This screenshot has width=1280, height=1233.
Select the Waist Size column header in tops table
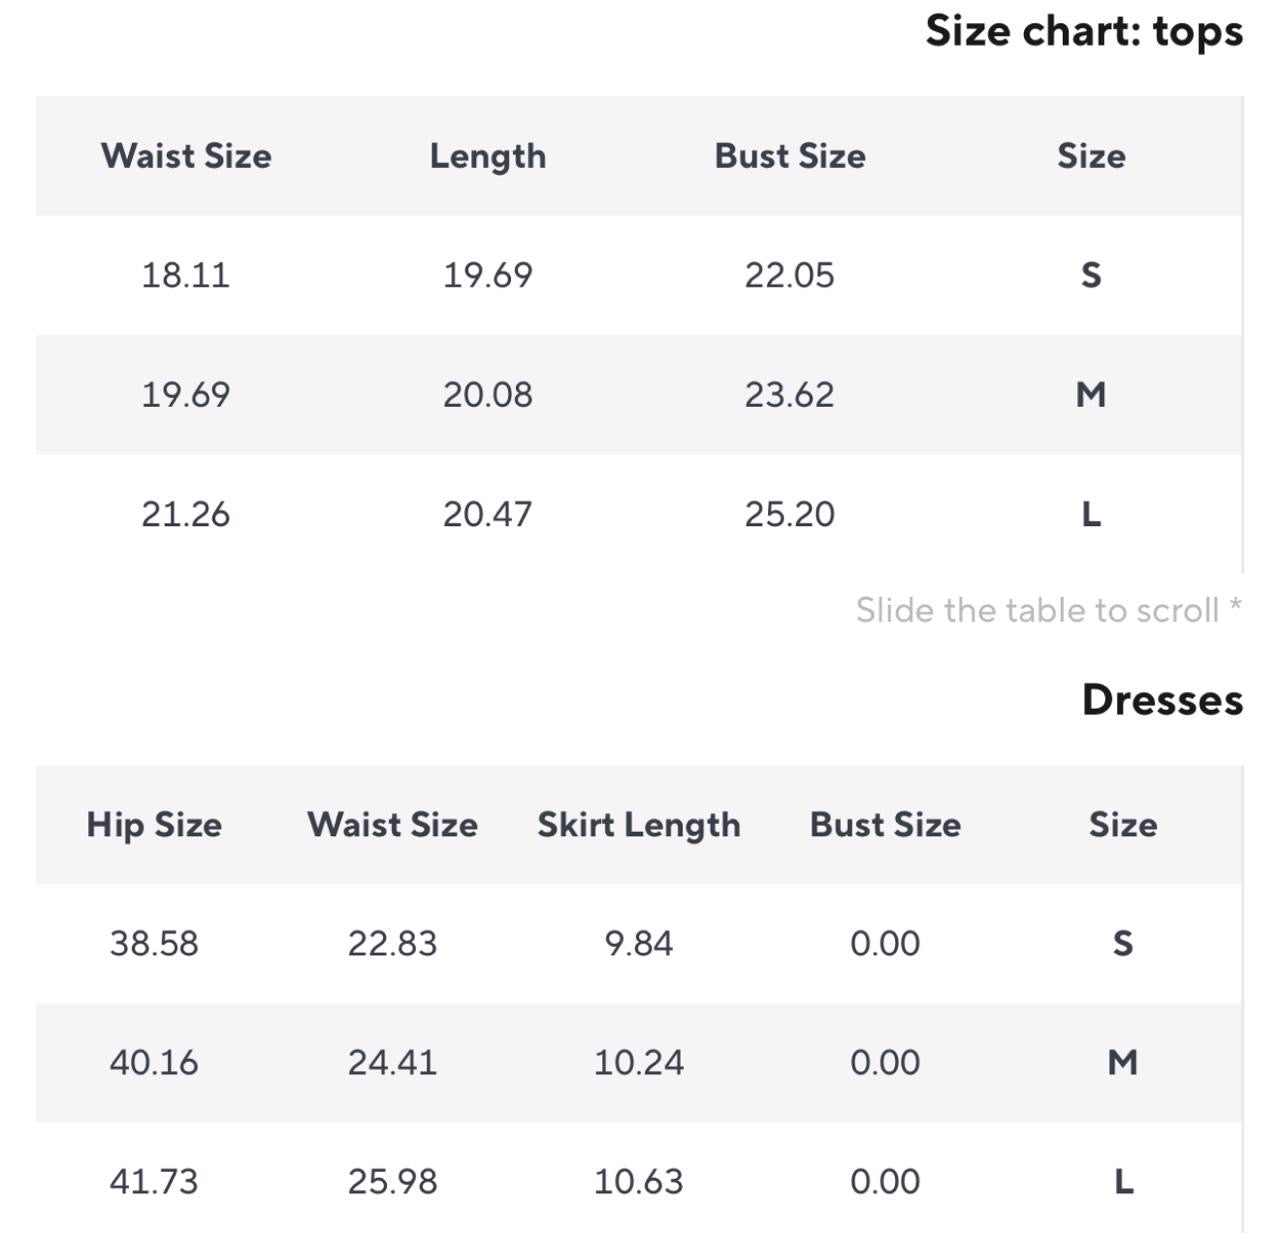[x=186, y=156]
